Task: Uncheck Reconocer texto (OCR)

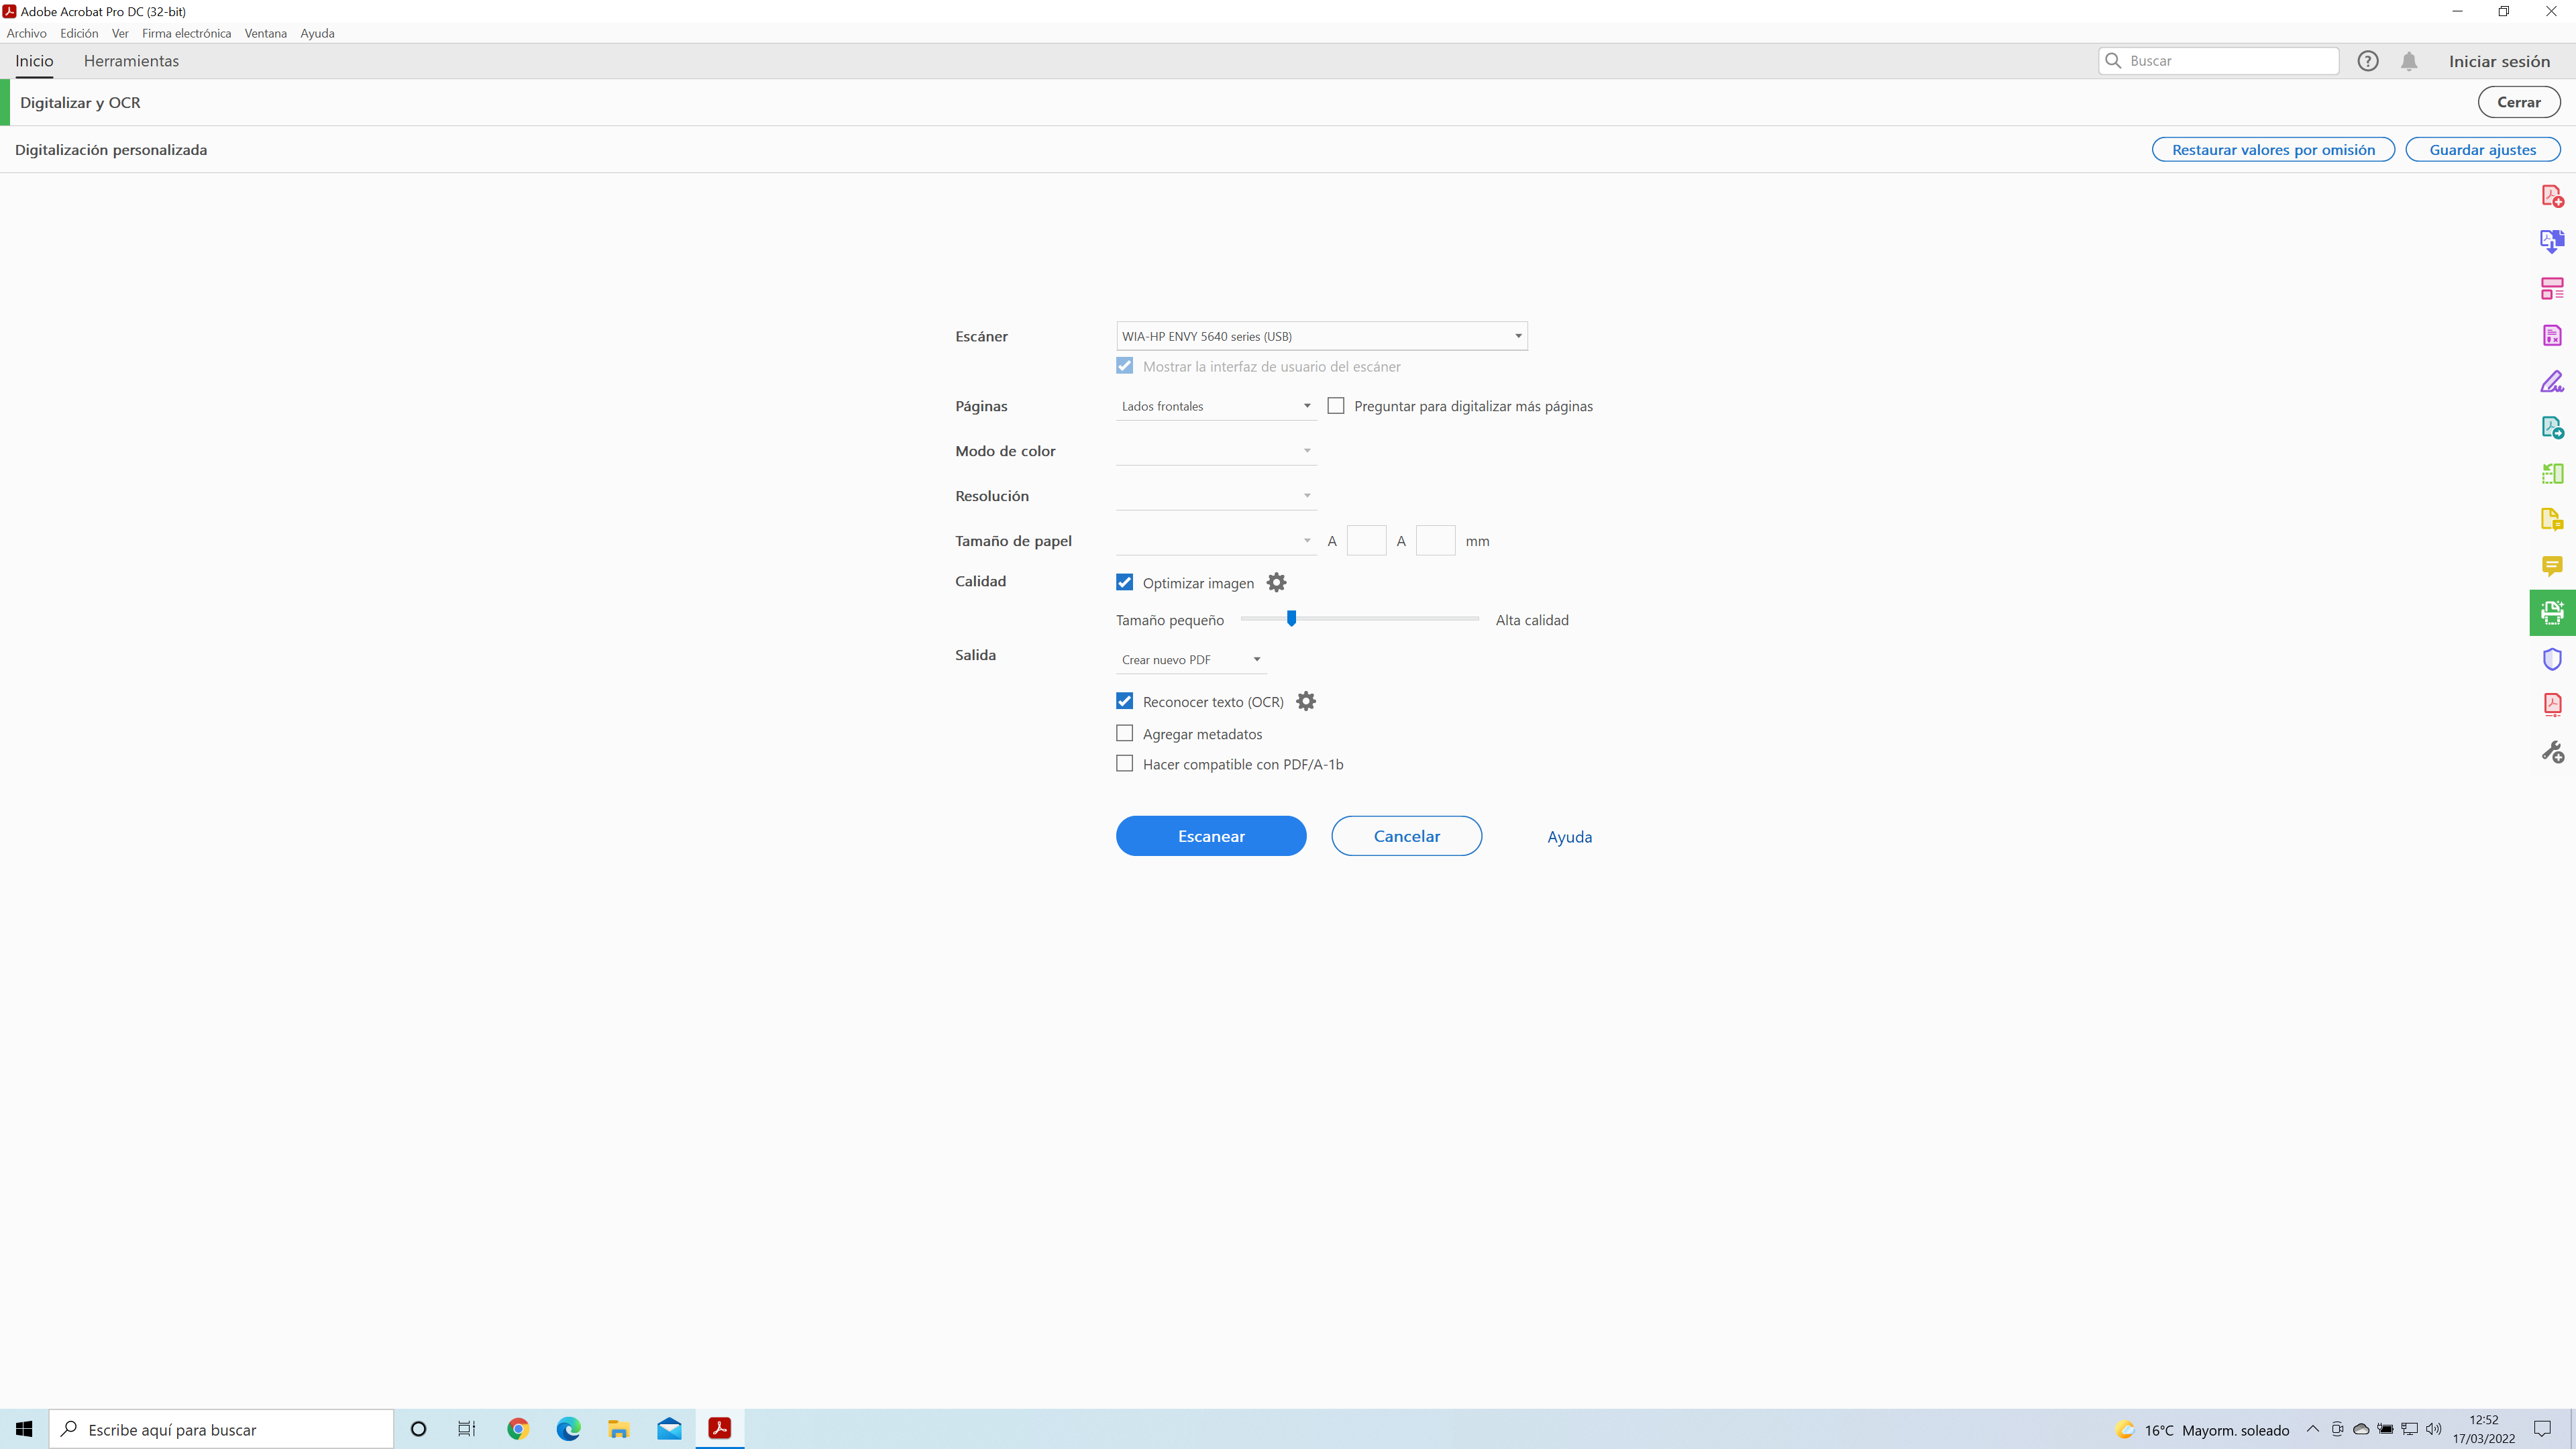Action: coord(1125,701)
